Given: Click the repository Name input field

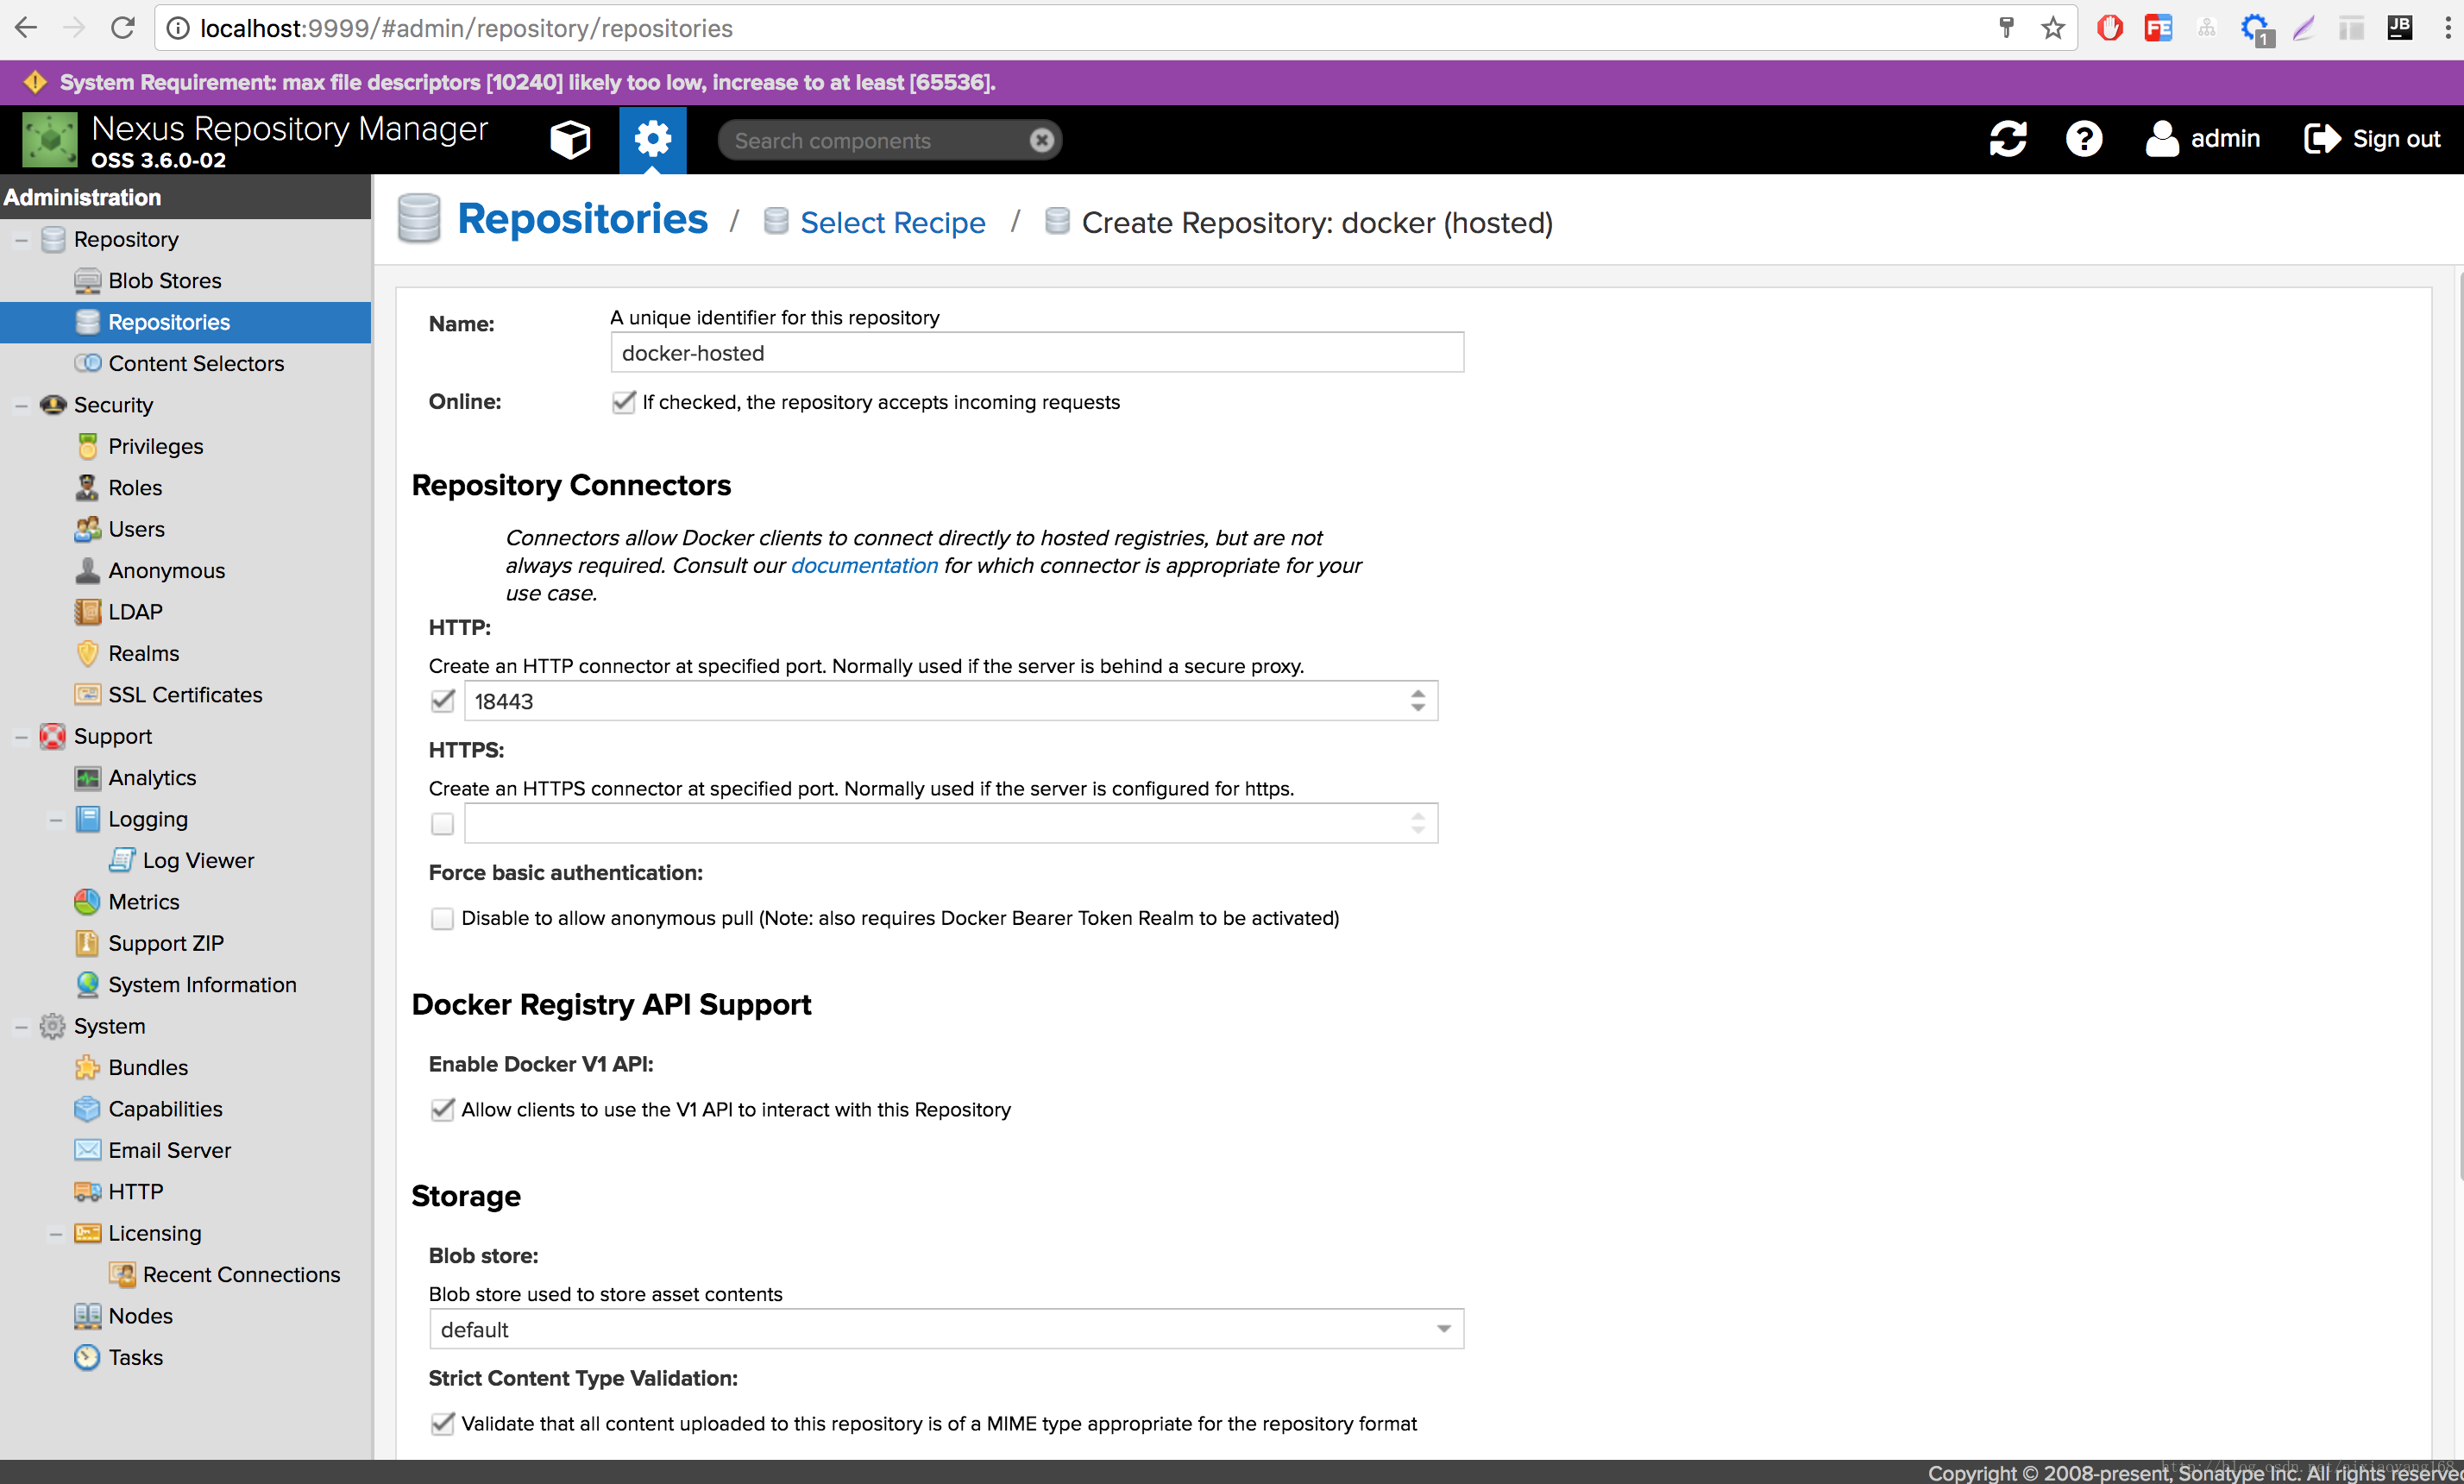Looking at the screenshot, I should [x=1037, y=353].
